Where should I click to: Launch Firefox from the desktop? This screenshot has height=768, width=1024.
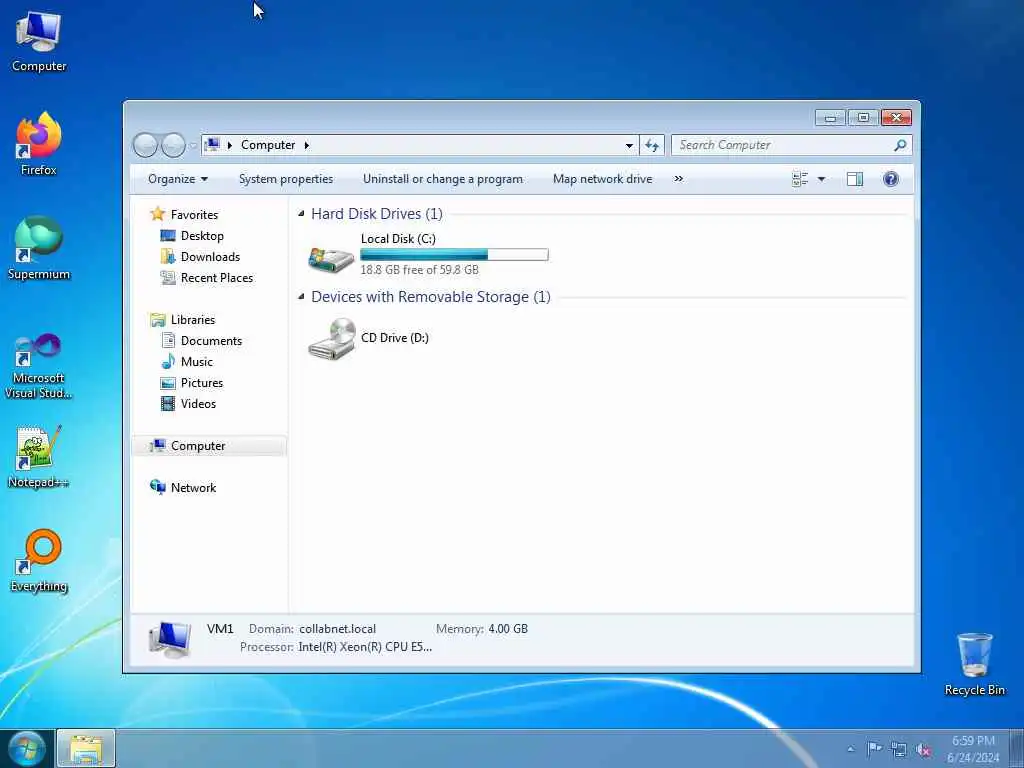pos(39,144)
